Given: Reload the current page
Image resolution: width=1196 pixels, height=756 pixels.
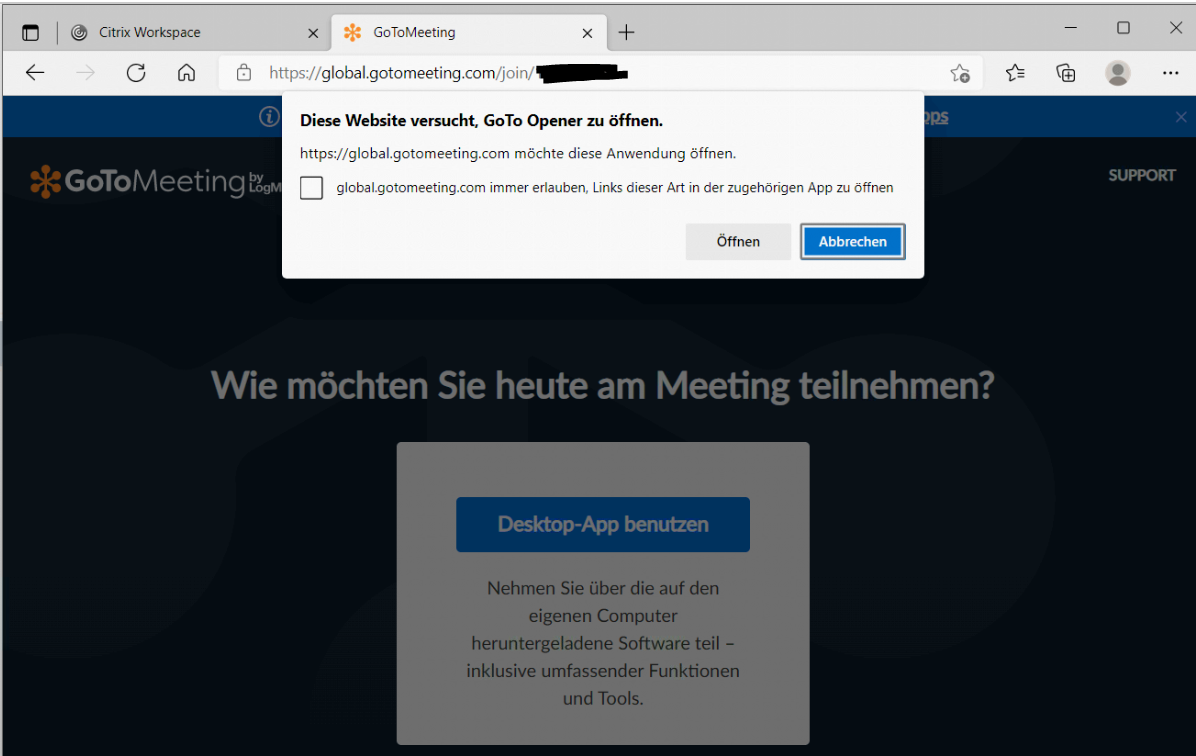Looking at the screenshot, I should [x=136, y=73].
